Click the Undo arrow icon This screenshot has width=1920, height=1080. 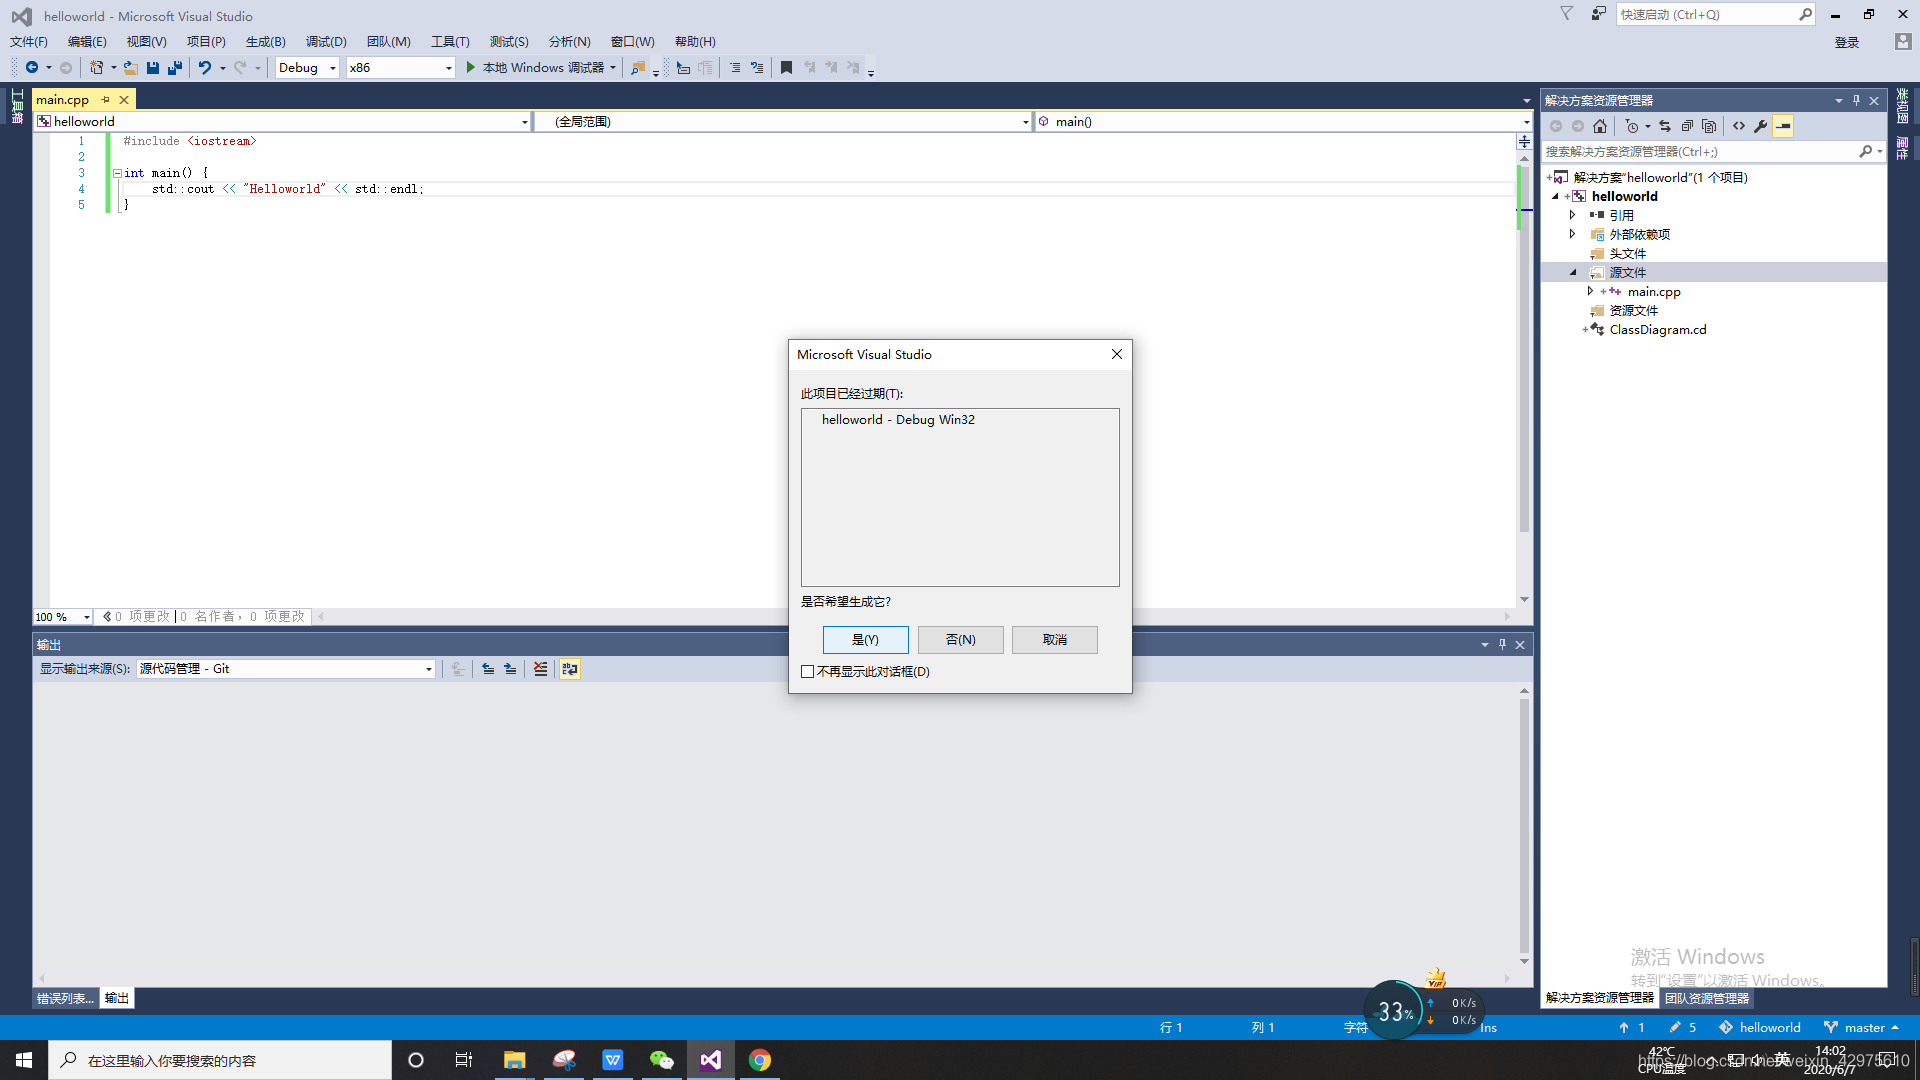pos(205,68)
